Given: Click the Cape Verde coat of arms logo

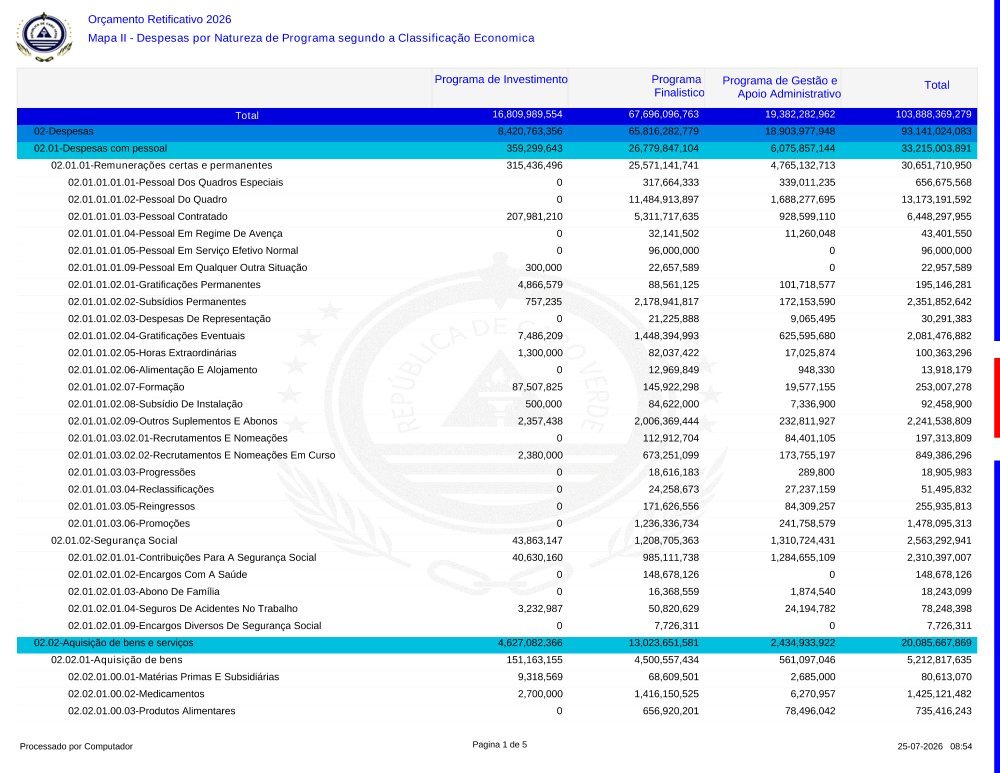Looking at the screenshot, I should [x=44, y=36].
